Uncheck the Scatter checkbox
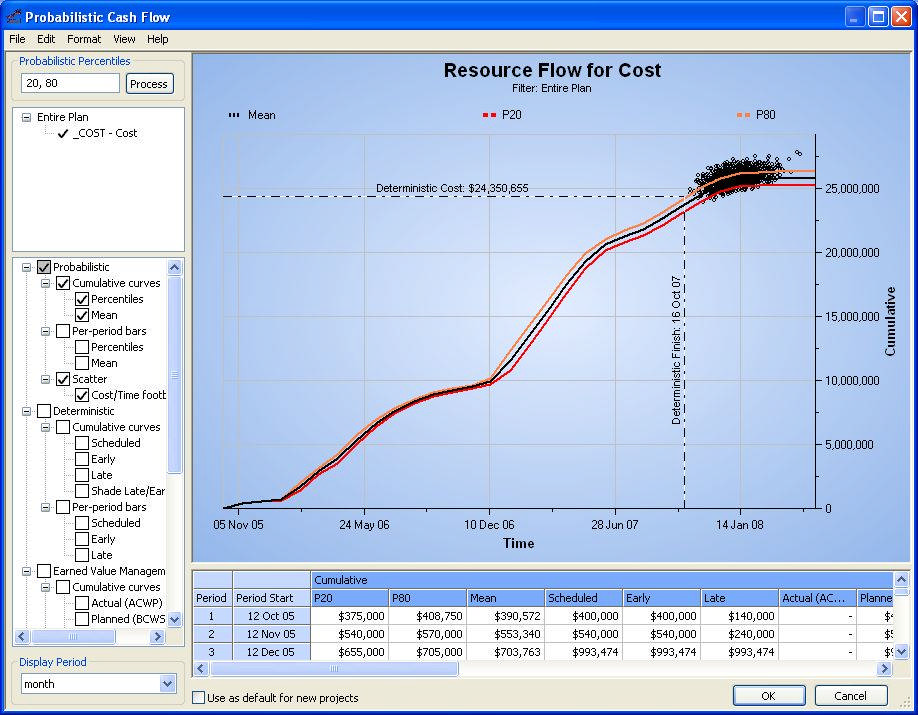This screenshot has width=918, height=715. (x=63, y=379)
